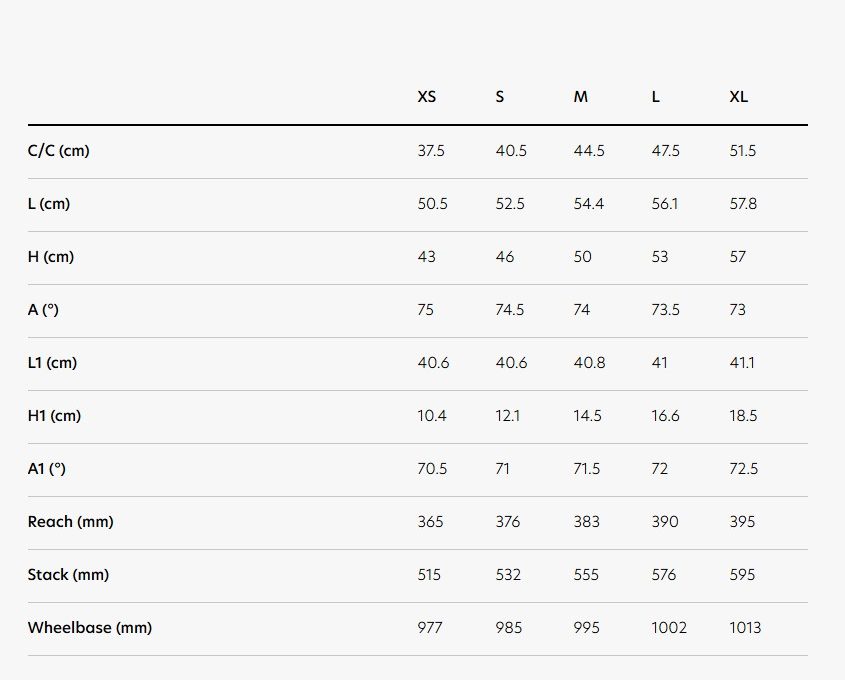
Task: Select the Stack (mm) row label
Action: 68,575
